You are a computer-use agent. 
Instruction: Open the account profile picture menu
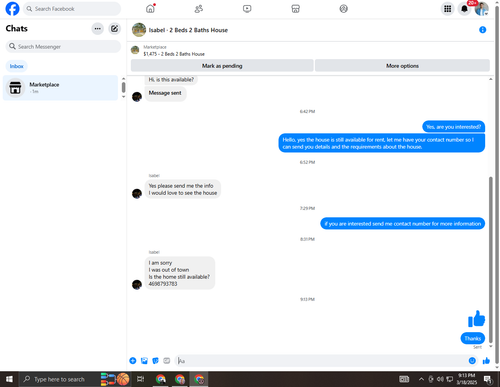point(481,9)
